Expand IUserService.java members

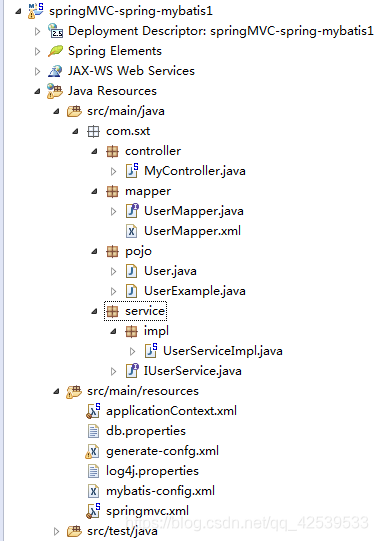click(x=113, y=372)
